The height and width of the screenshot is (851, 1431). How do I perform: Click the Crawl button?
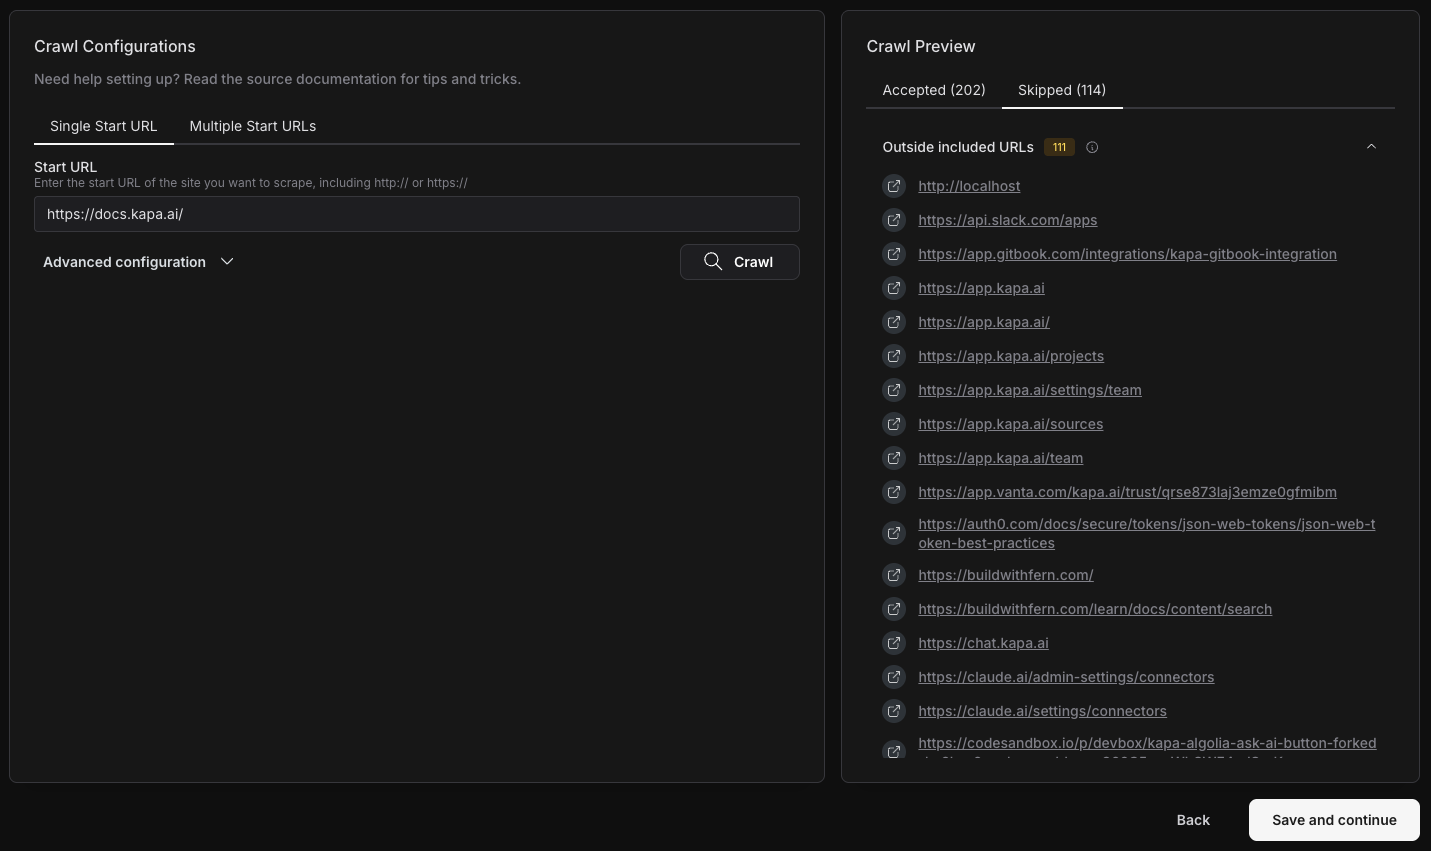[740, 262]
